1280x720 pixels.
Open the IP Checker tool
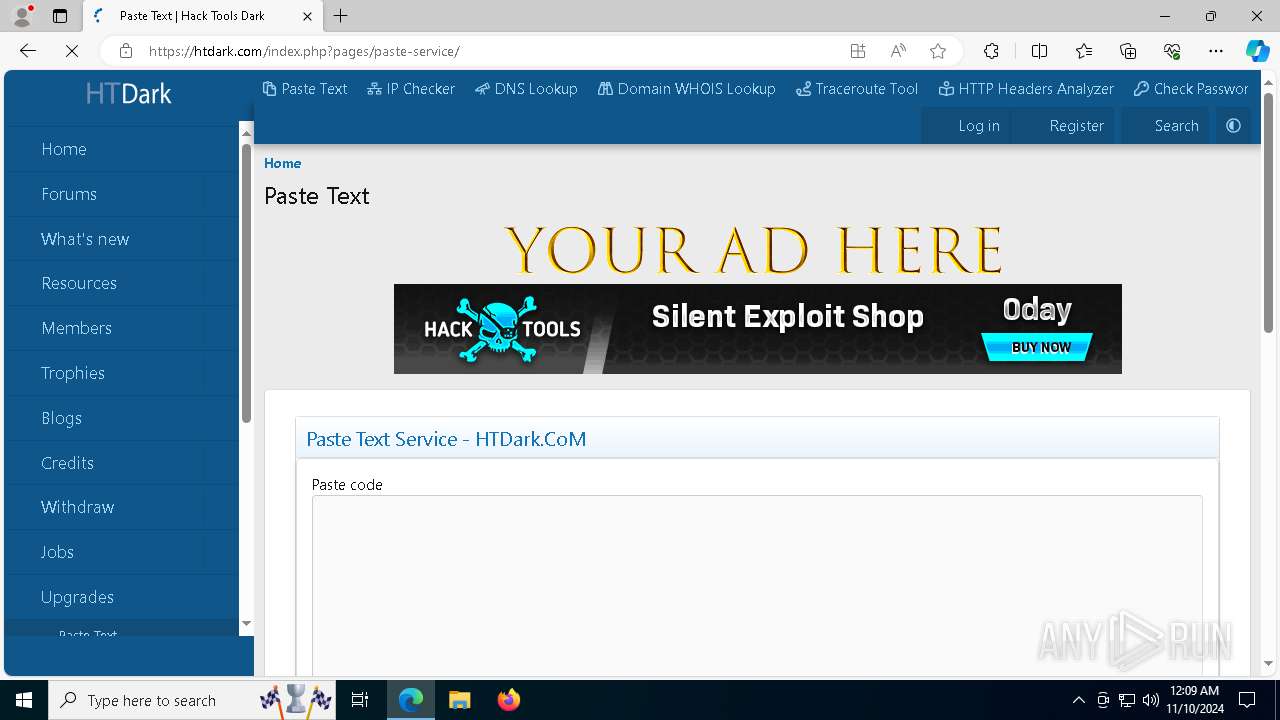(x=411, y=89)
